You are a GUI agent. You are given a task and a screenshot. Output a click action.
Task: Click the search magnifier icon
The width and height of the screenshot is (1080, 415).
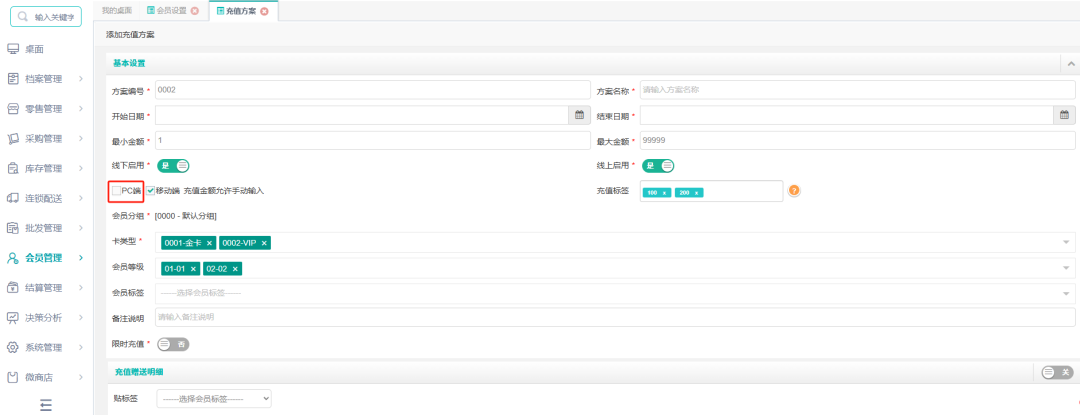[23, 17]
